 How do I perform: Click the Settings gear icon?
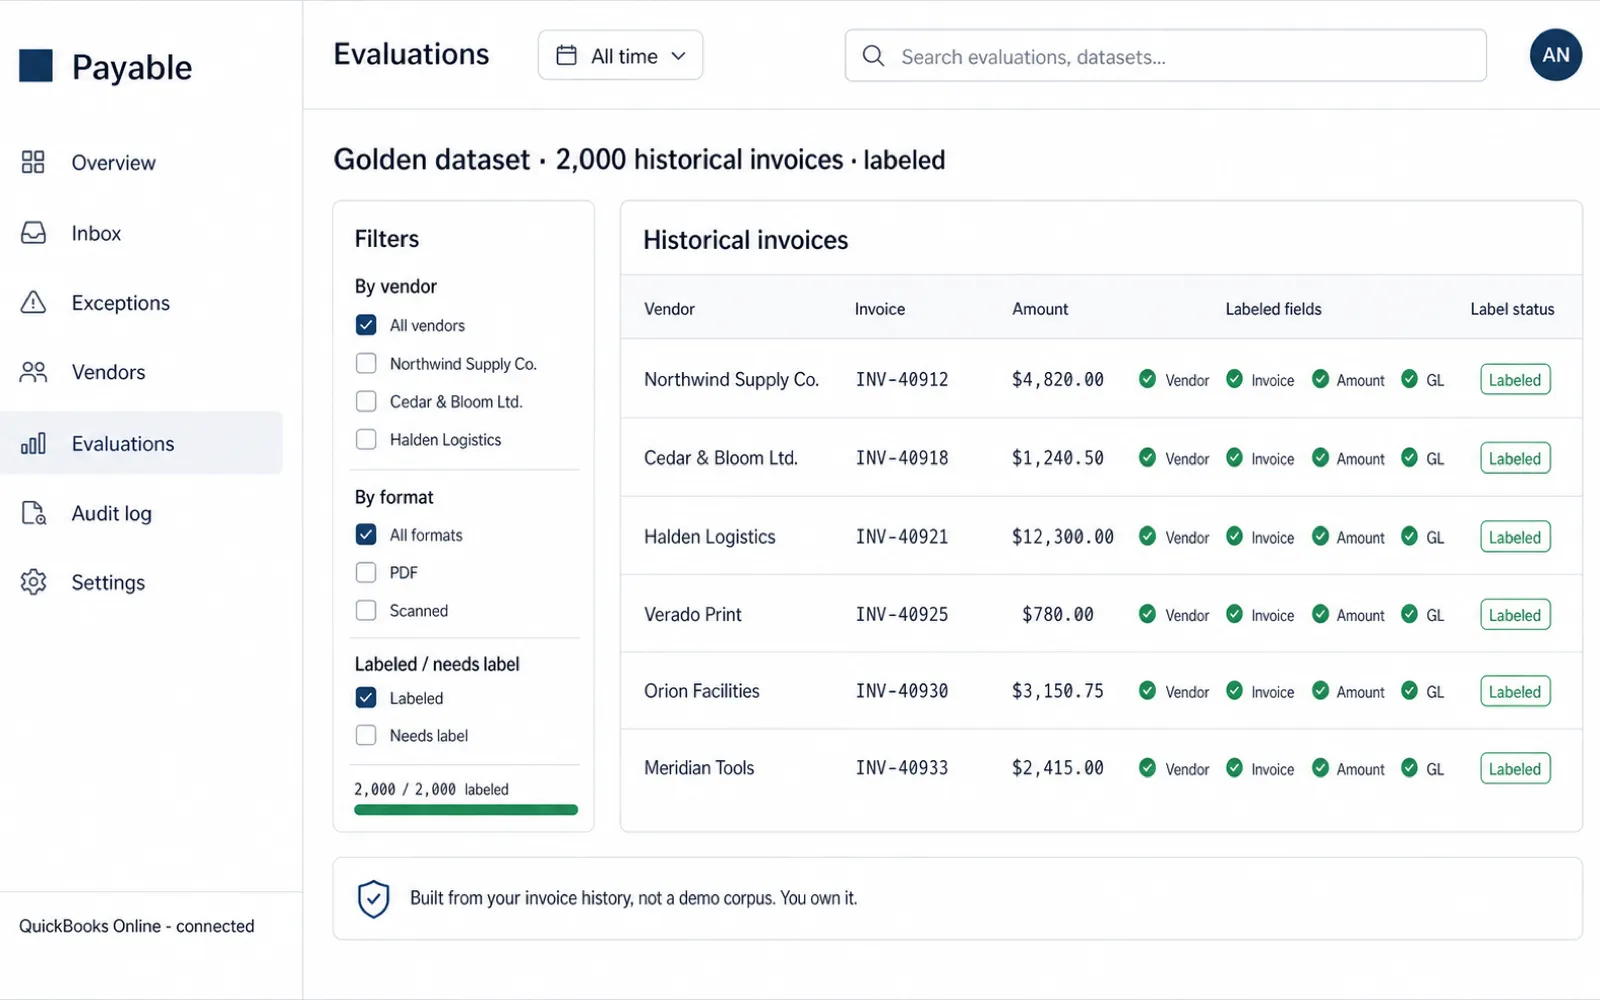33,582
